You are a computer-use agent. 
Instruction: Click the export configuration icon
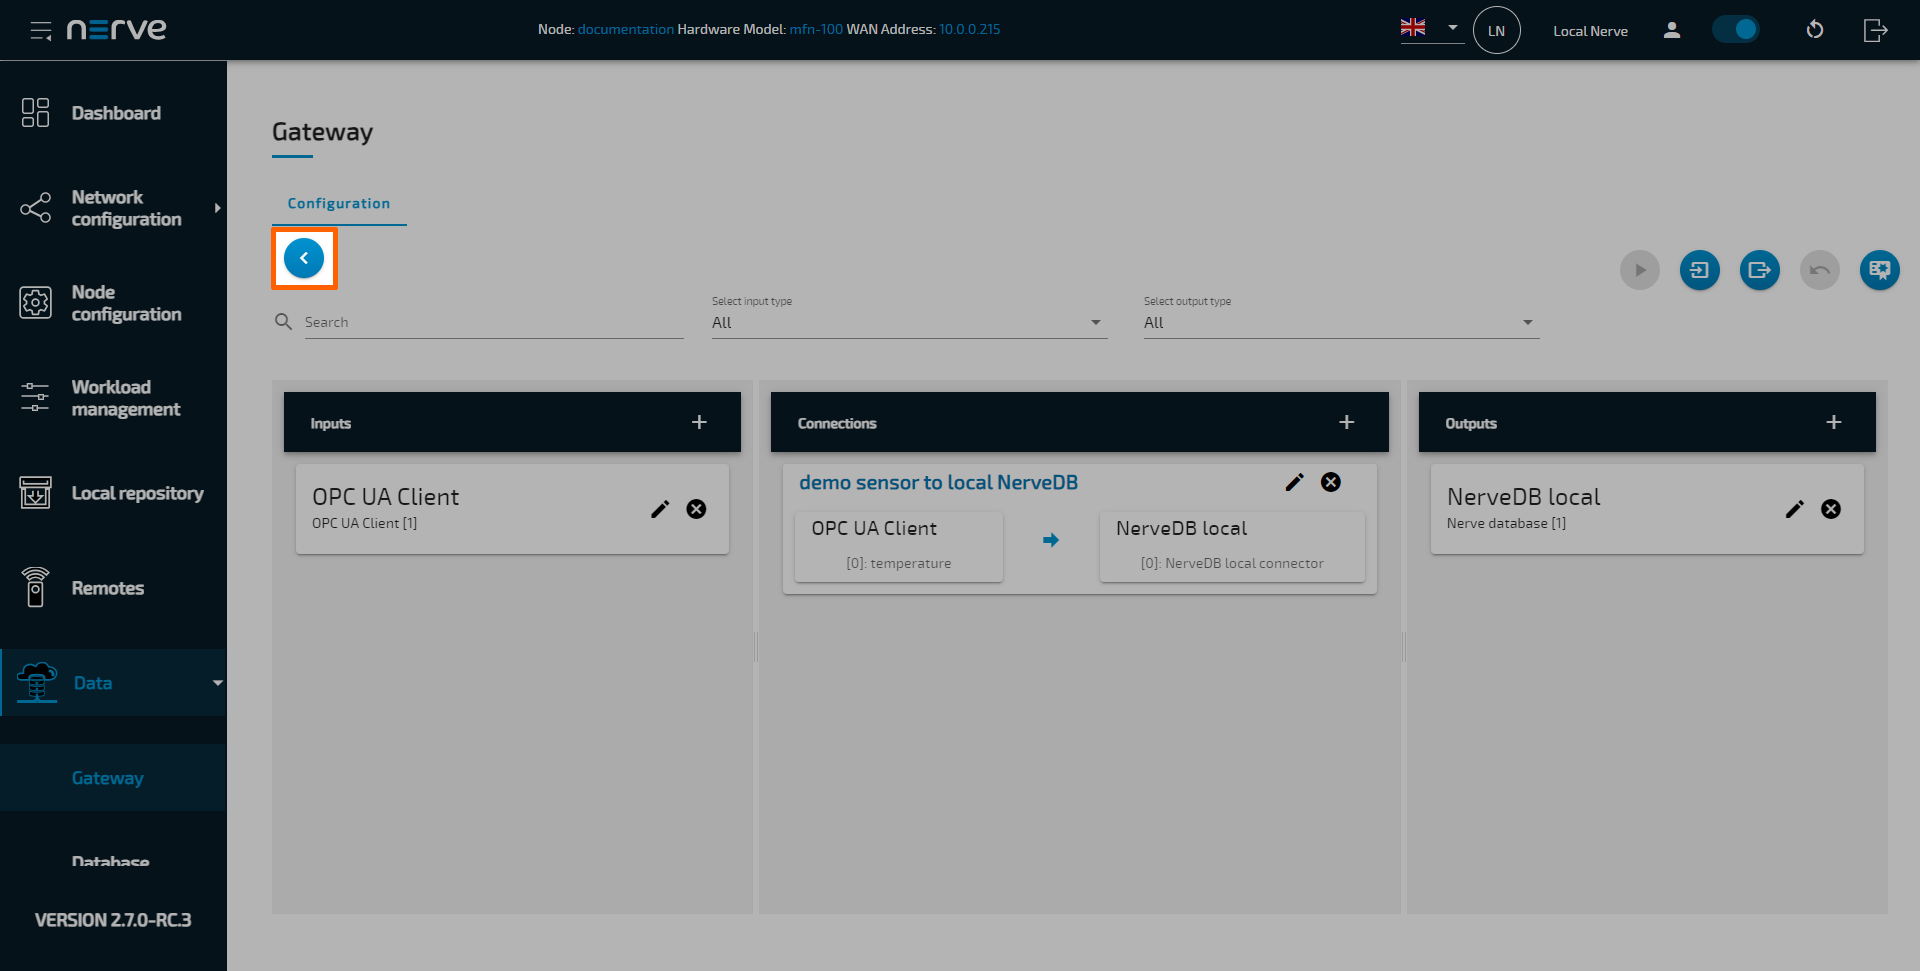tap(1759, 270)
